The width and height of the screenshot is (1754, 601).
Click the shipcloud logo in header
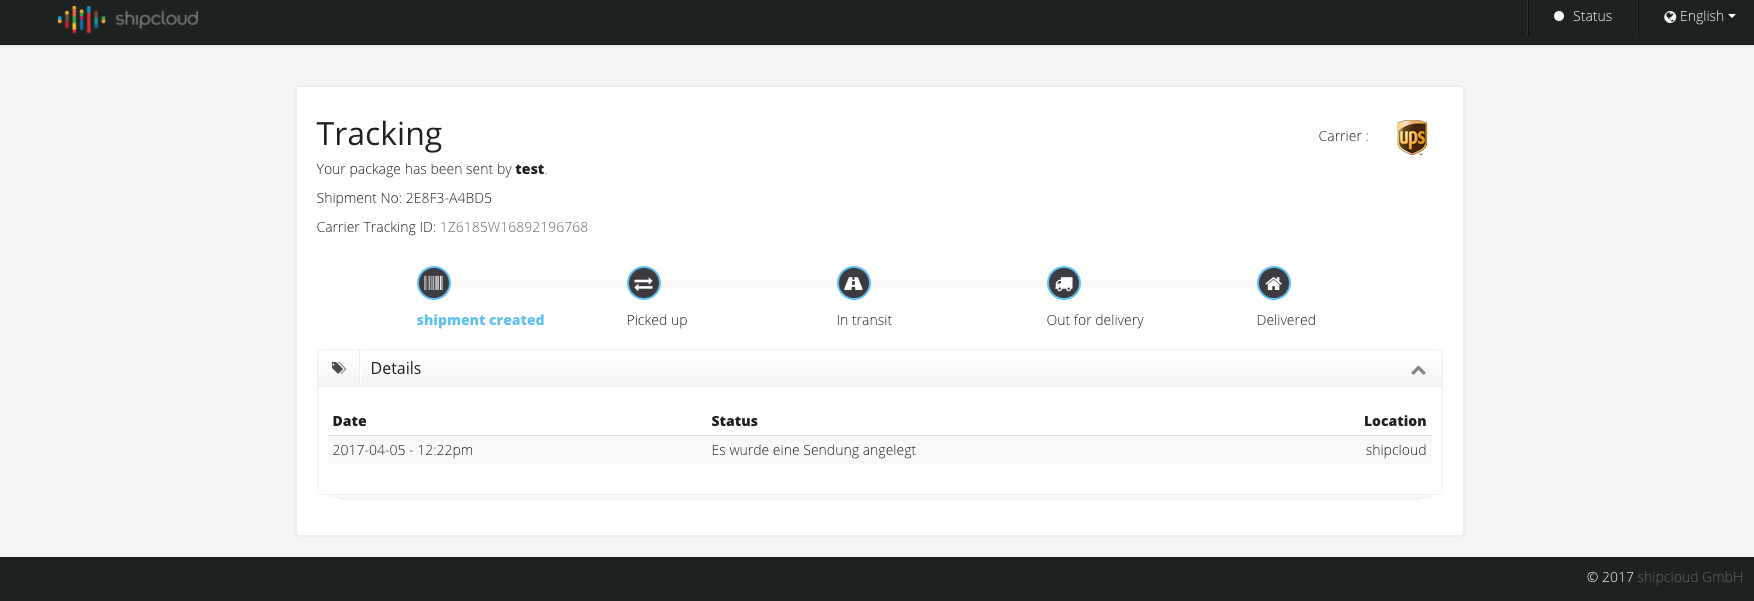click(x=128, y=18)
